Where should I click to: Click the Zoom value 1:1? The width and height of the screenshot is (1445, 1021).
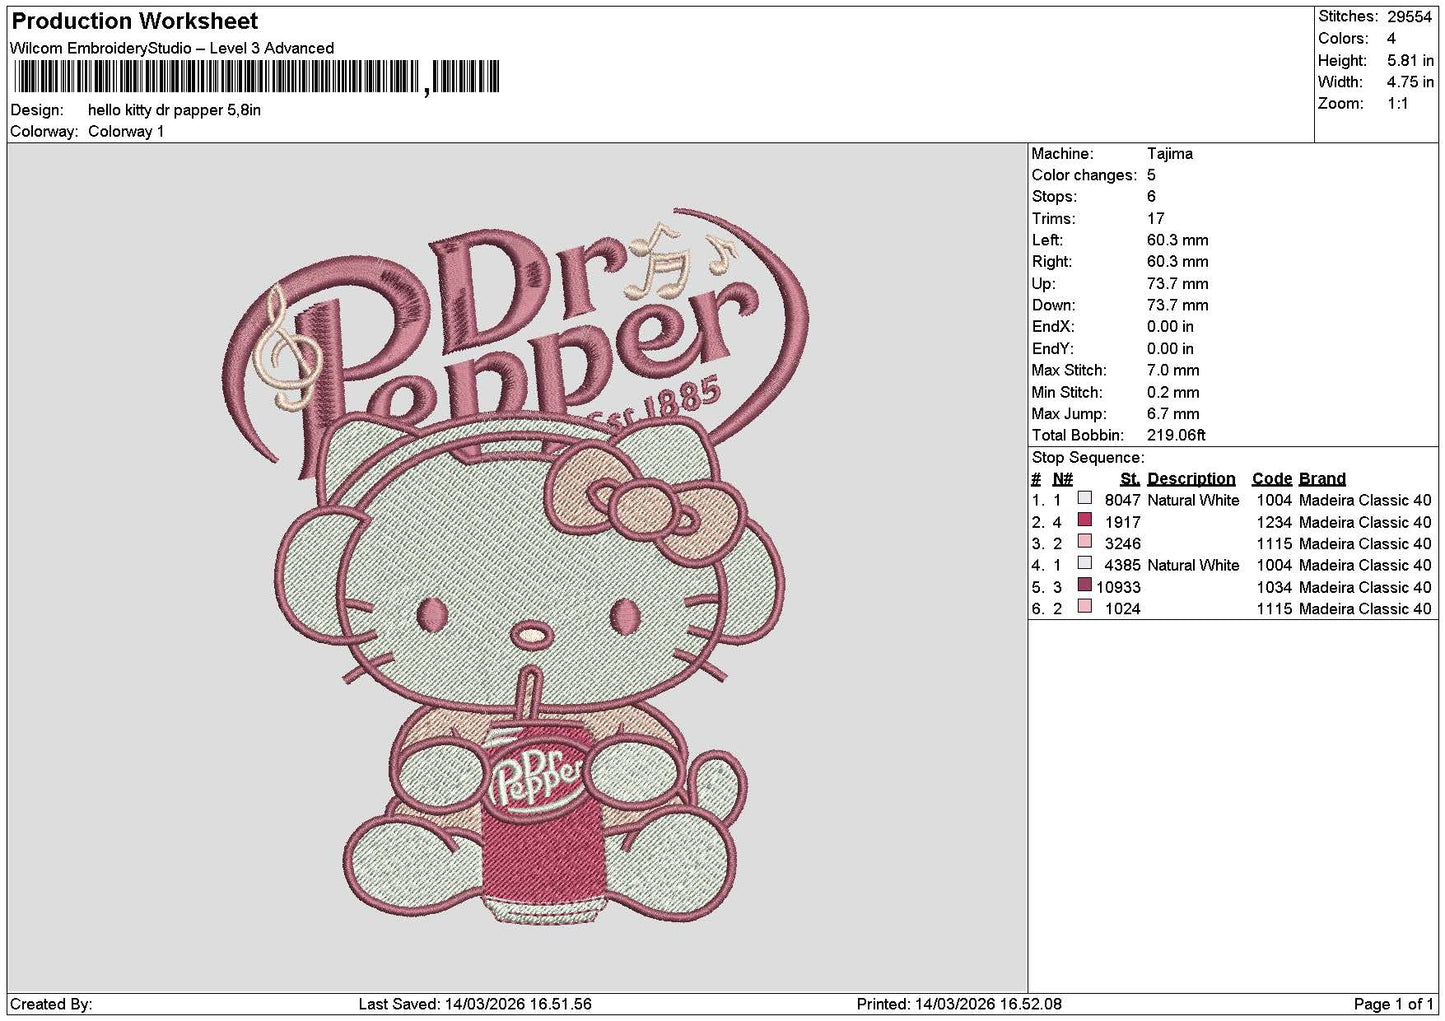[1398, 104]
